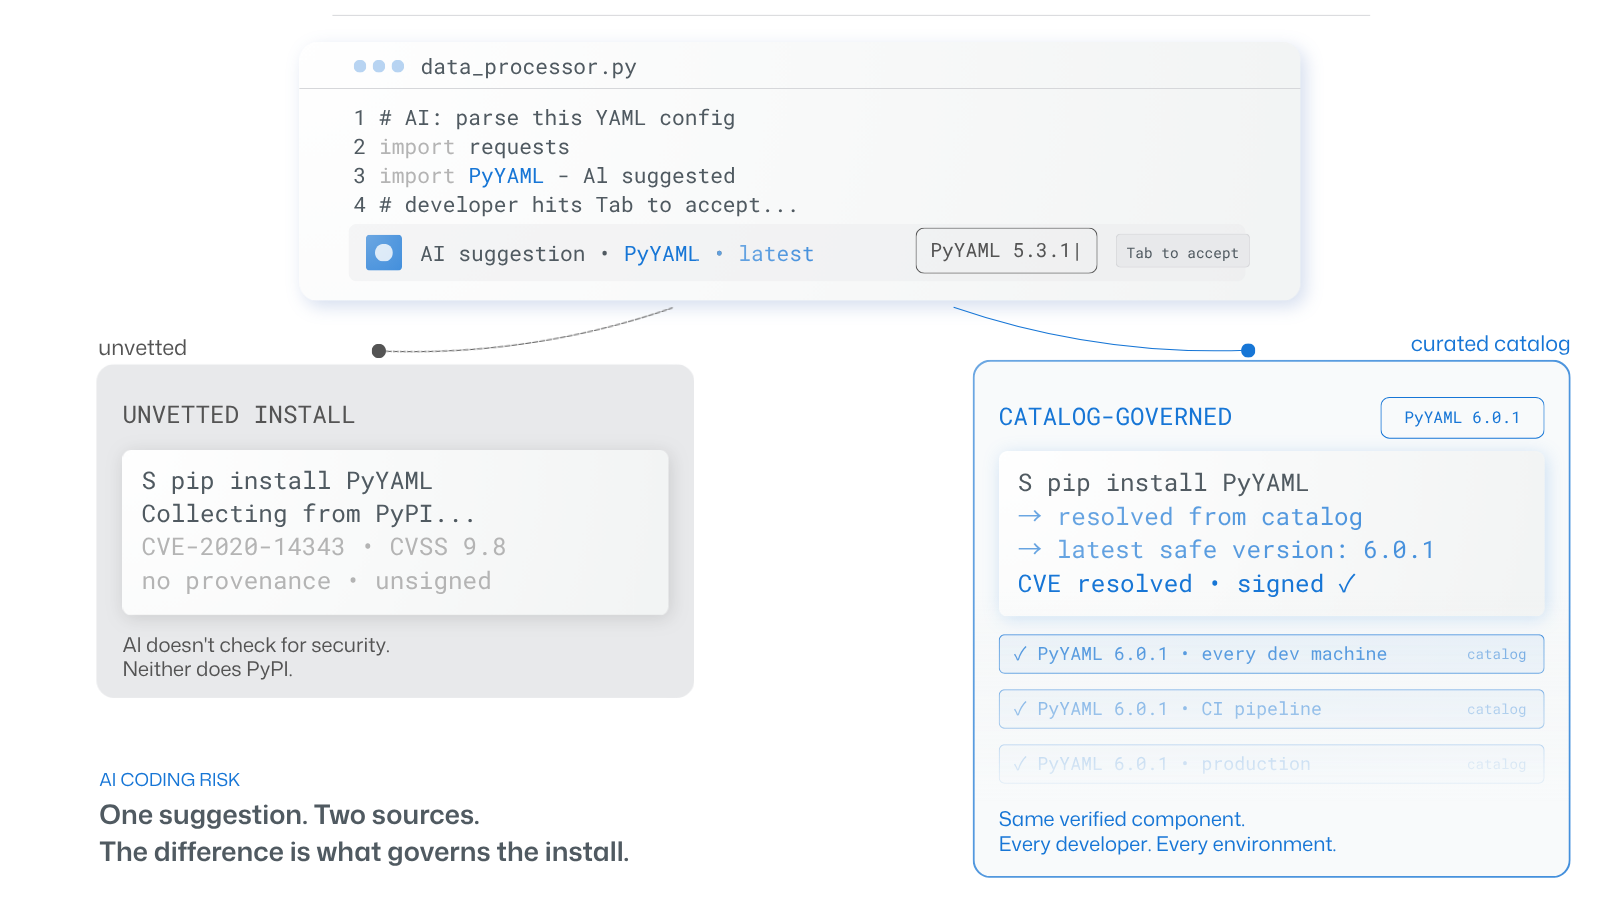The width and height of the screenshot is (1600, 900).
Task: Click the 'AI CODING RISK' heading
Action: tap(170, 779)
